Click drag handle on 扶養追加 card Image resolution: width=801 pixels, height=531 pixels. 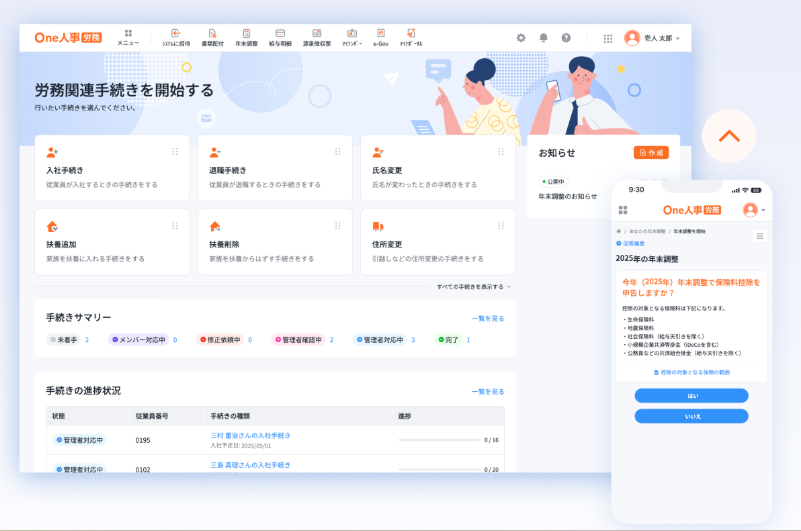tap(175, 226)
